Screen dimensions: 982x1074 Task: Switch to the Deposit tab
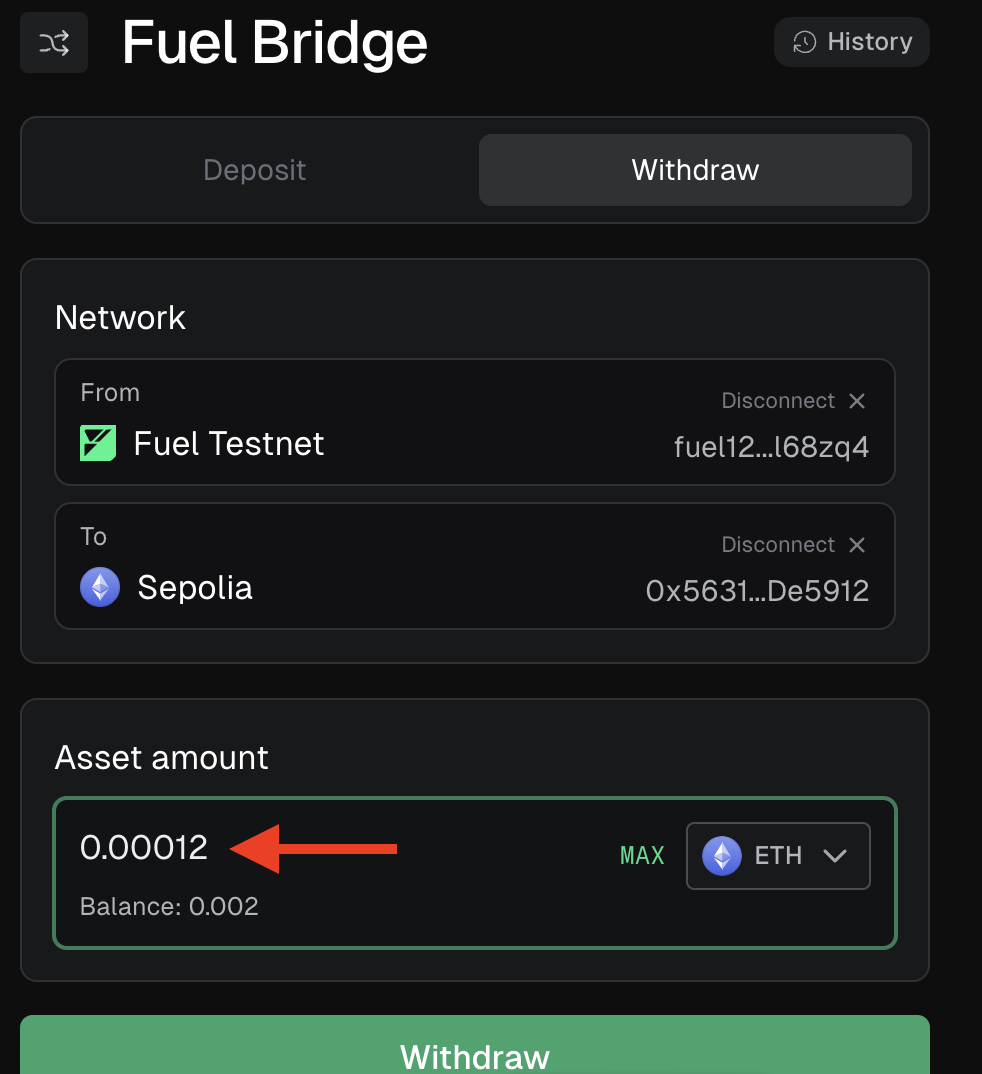click(254, 170)
